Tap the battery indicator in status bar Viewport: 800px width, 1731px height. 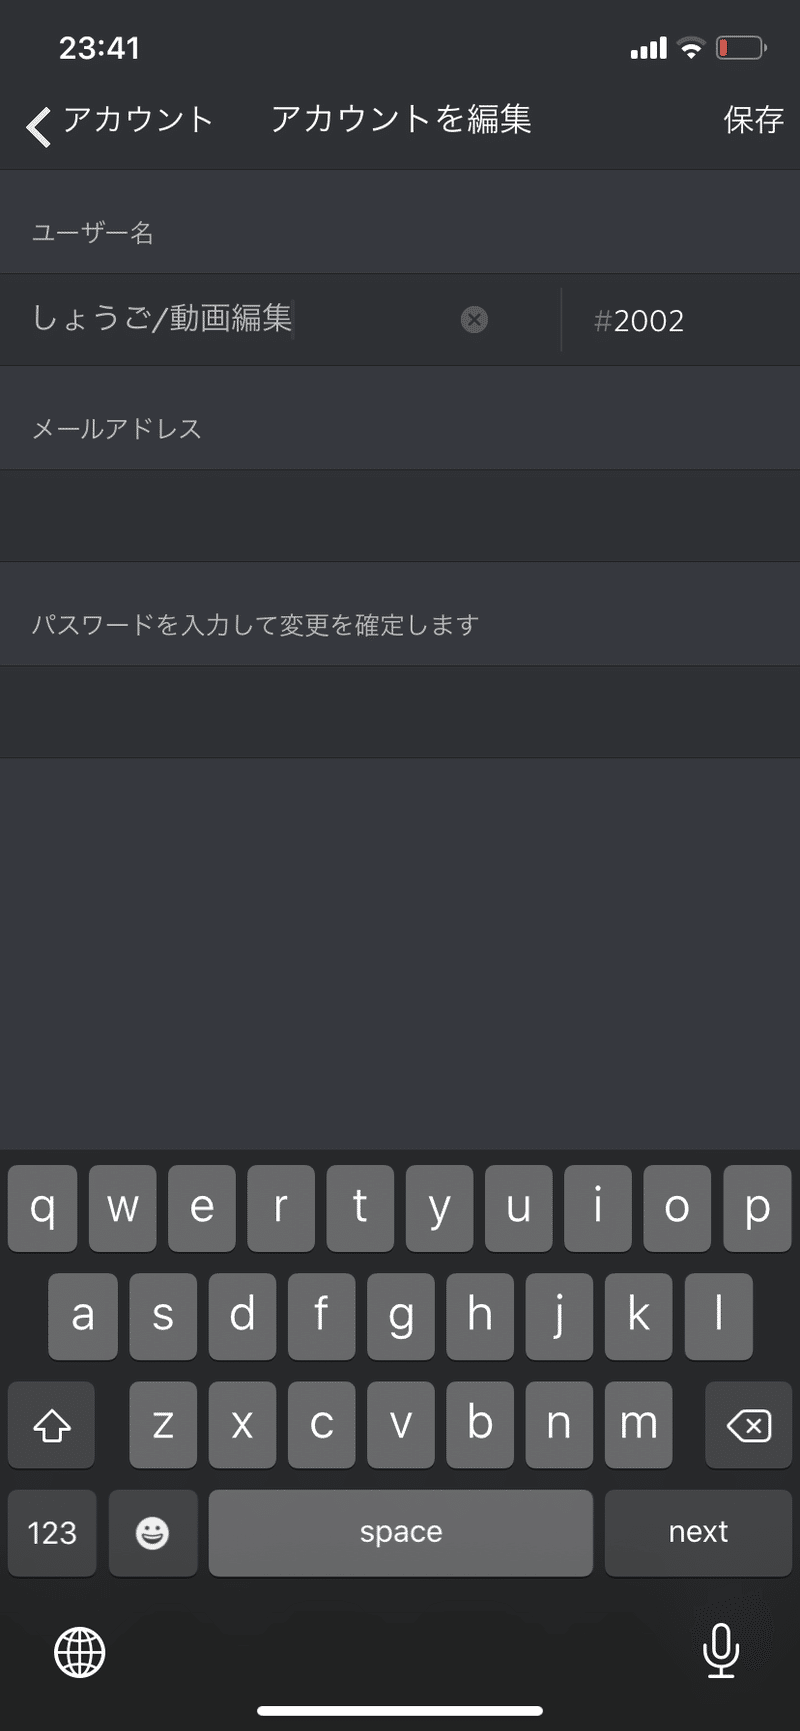741,48
